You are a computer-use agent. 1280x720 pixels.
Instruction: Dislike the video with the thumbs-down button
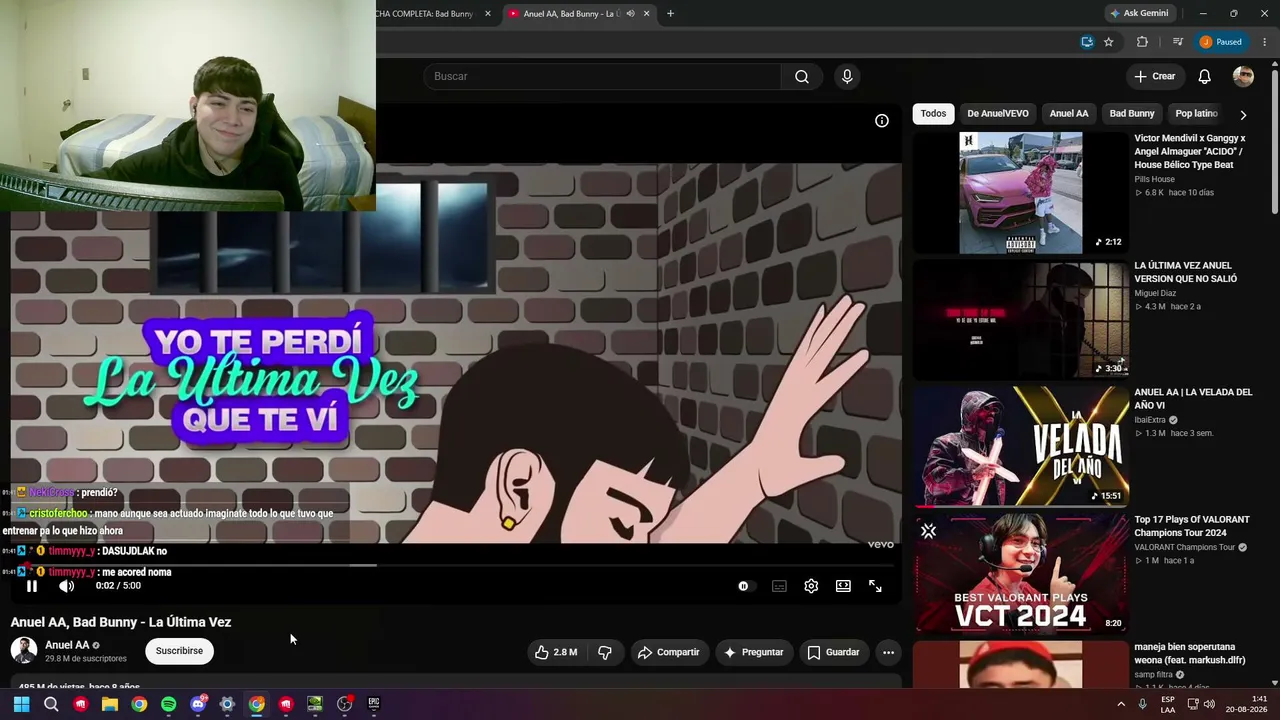(605, 652)
